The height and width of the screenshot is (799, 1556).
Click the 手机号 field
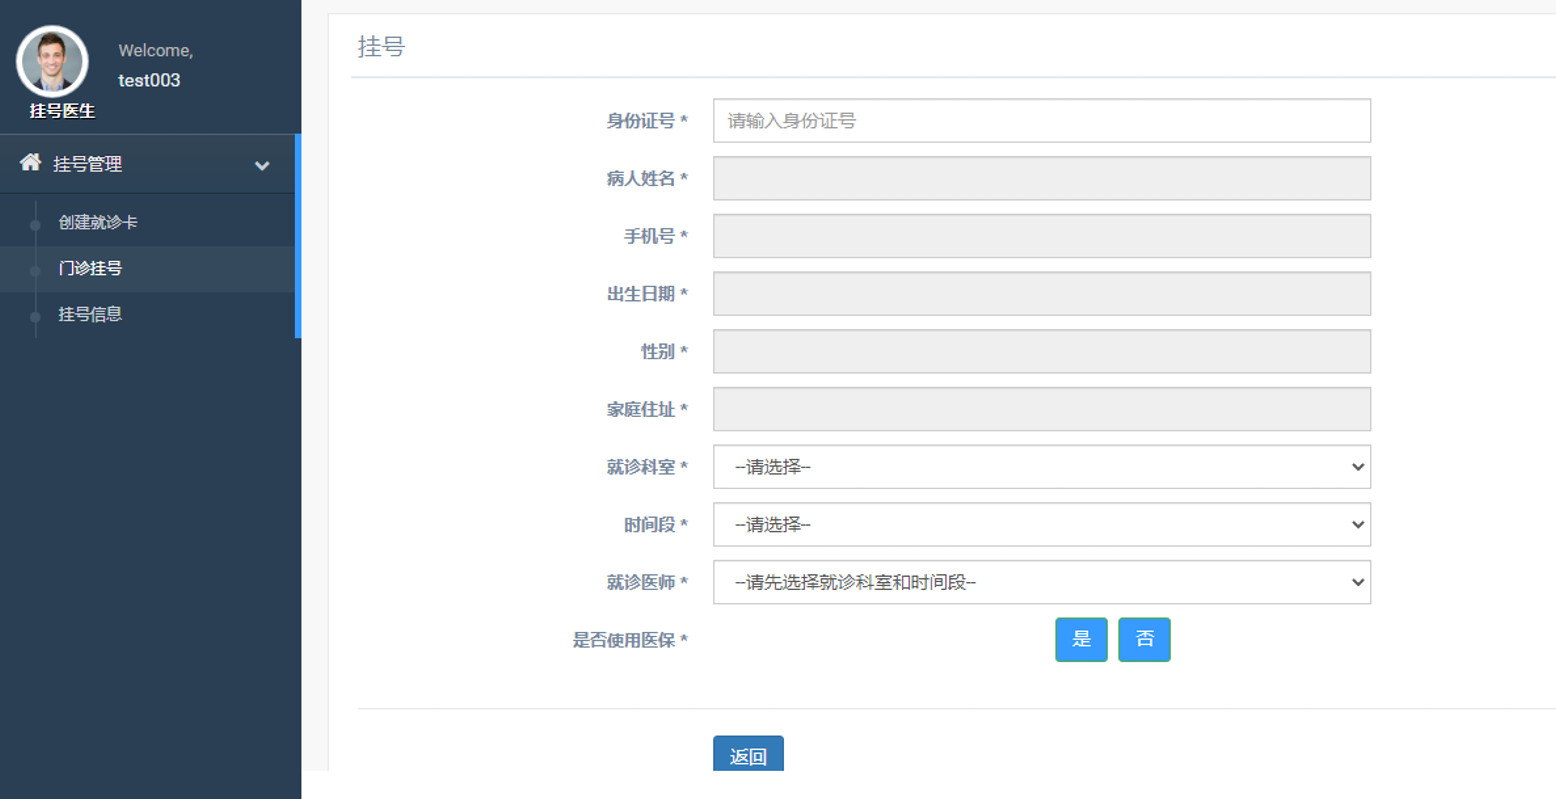[x=1041, y=236]
